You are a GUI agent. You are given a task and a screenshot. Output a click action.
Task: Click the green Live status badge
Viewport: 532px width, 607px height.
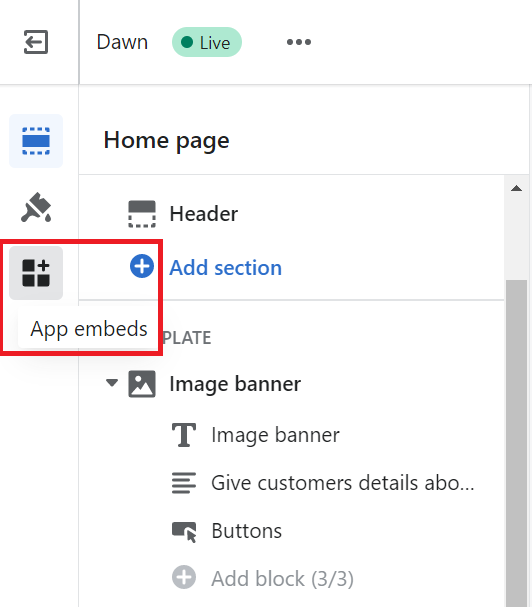point(207,42)
